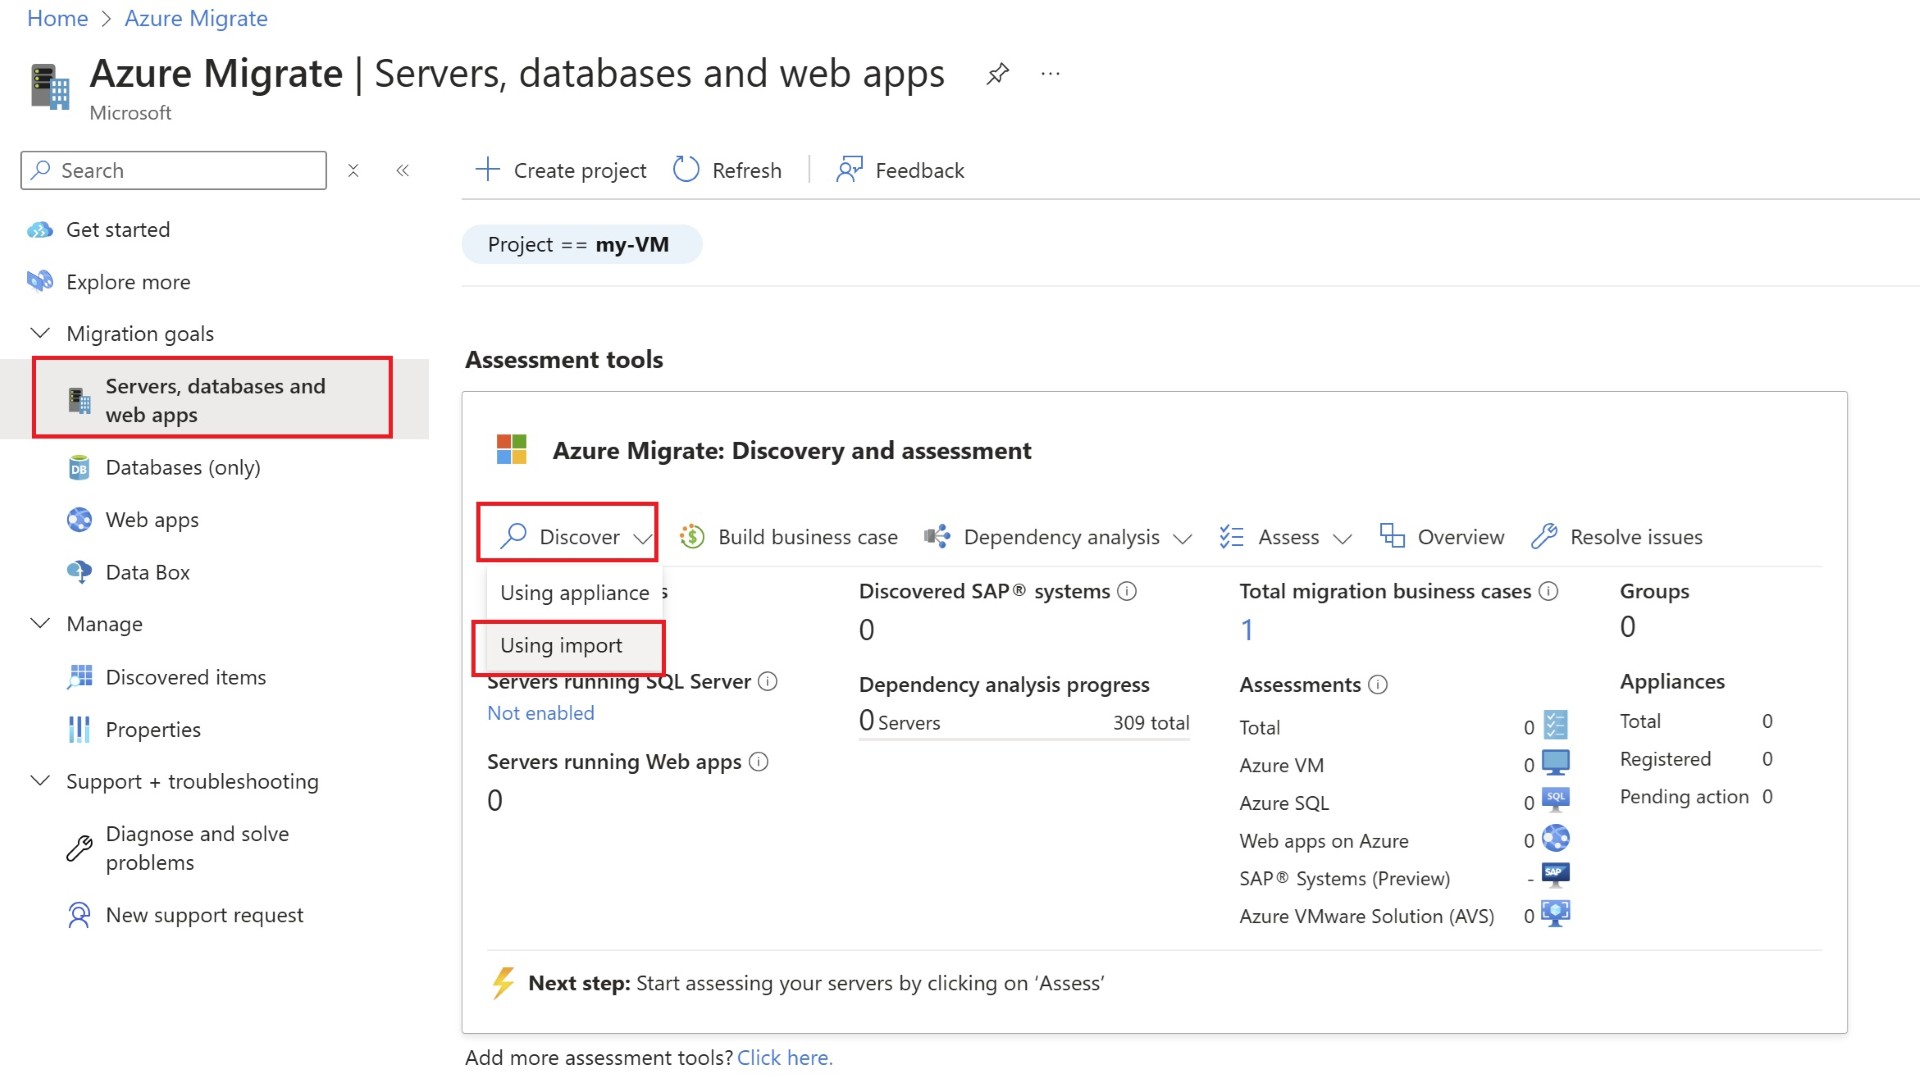The width and height of the screenshot is (1920, 1079).
Task: Click the Azure VM assessment monitor icon
Action: click(x=1556, y=763)
